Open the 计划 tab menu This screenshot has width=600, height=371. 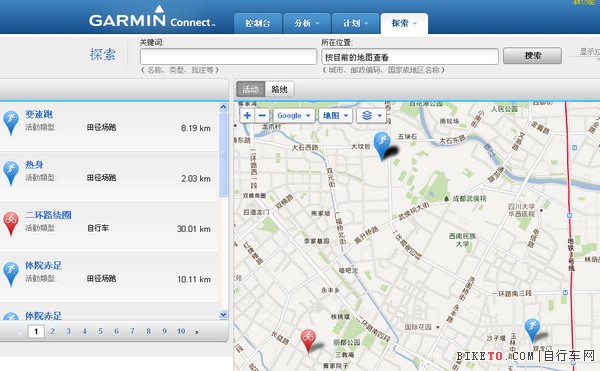[x=355, y=23]
